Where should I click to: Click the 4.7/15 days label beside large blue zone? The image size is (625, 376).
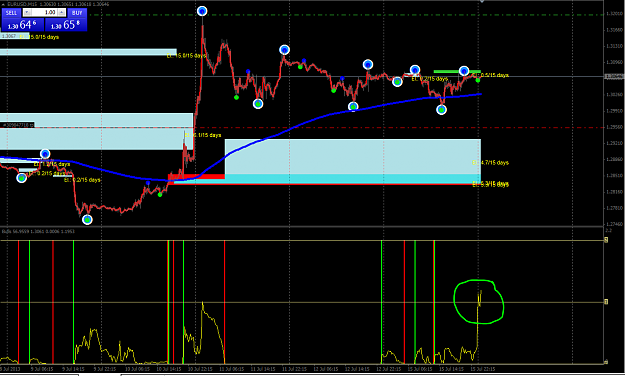pos(490,163)
